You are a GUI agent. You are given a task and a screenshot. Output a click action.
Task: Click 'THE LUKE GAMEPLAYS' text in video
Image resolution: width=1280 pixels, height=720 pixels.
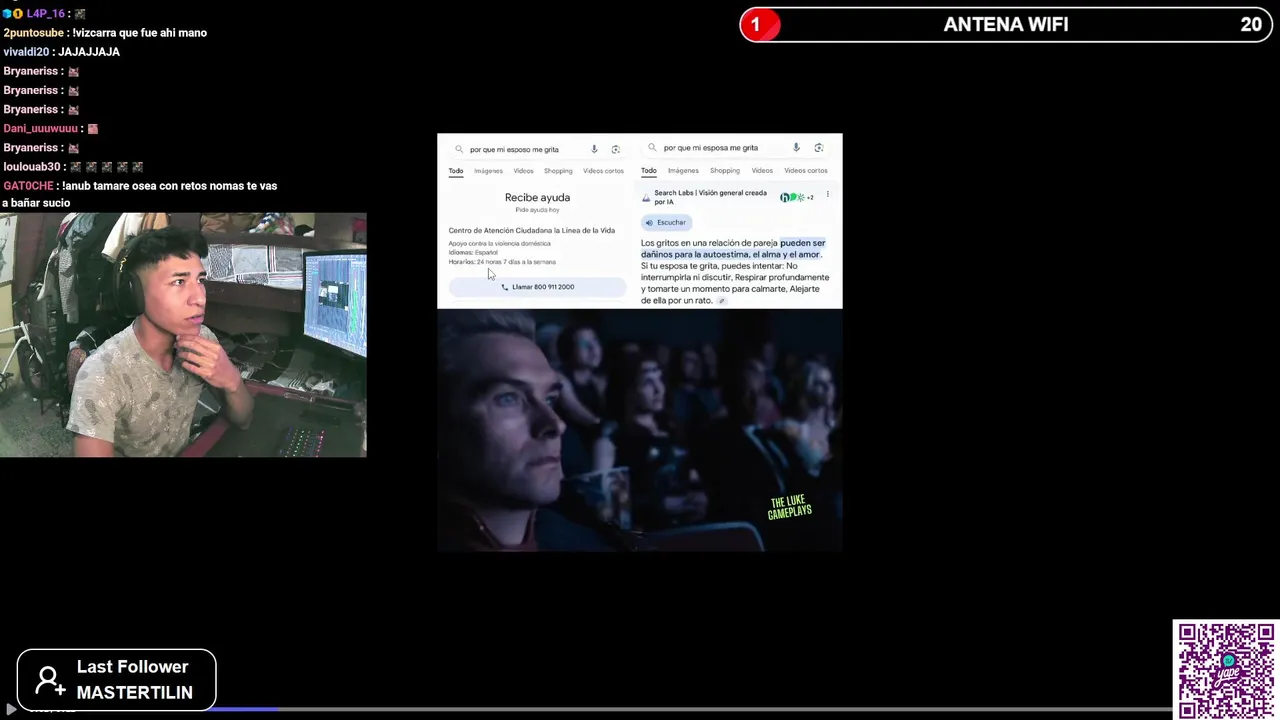click(x=789, y=507)
